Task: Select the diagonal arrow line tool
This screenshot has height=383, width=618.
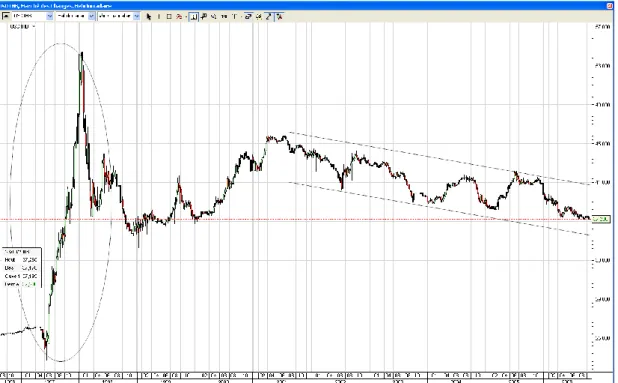Action: pyautogui.click(x=269, y=17)
